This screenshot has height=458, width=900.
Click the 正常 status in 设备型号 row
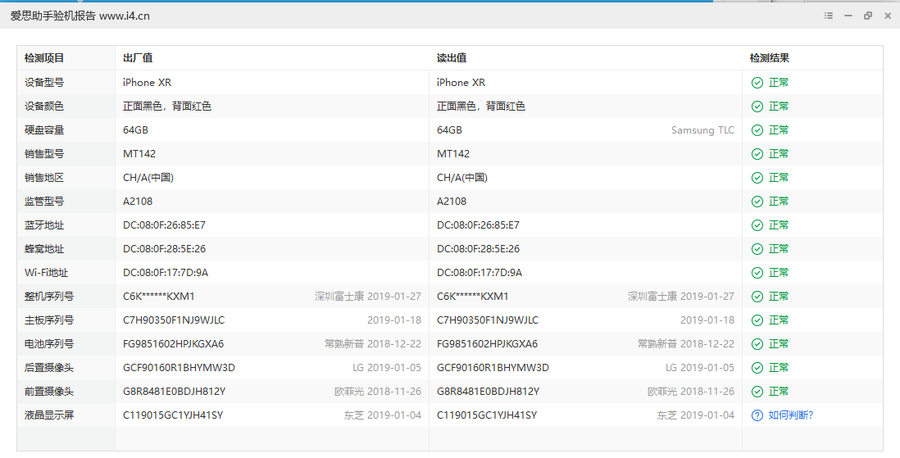click(778, 83)
